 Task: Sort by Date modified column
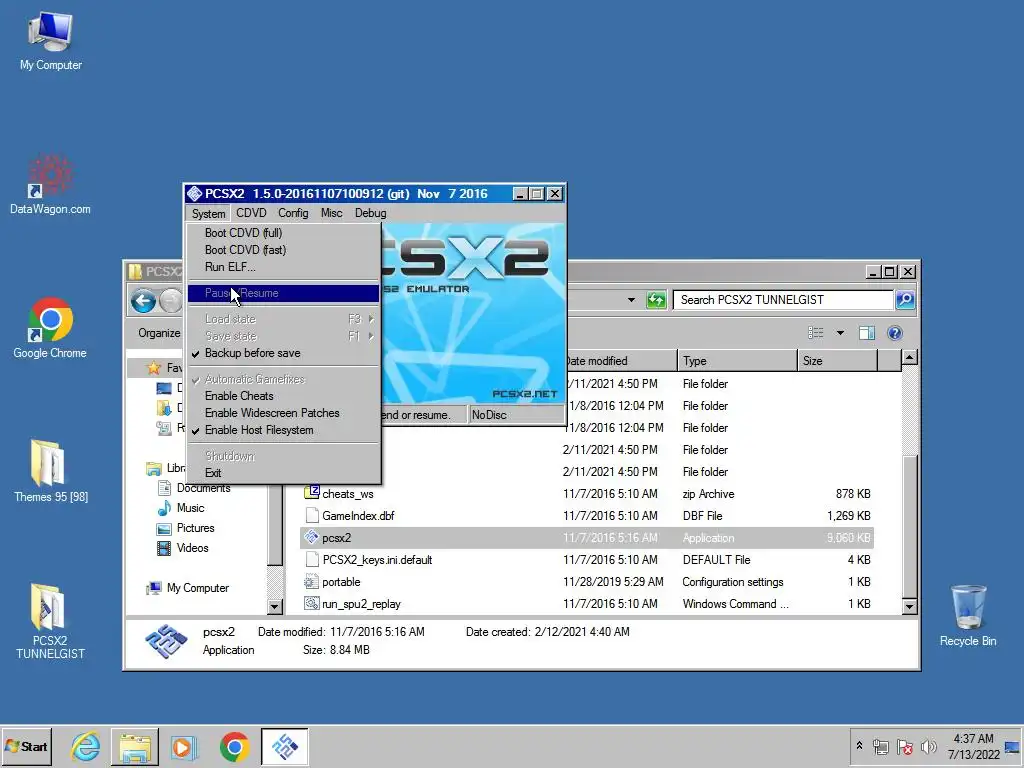620,360
